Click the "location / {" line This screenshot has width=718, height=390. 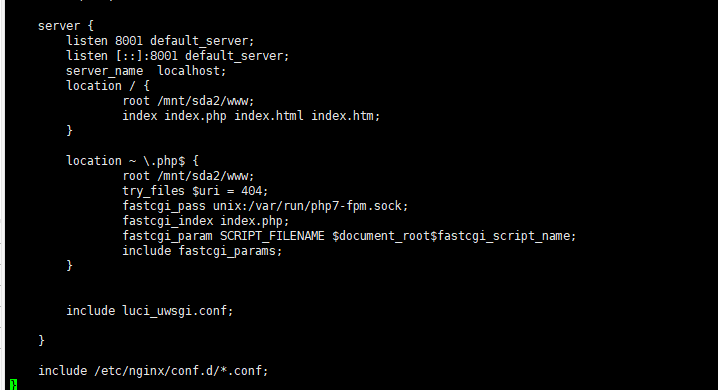pos(108,86)
